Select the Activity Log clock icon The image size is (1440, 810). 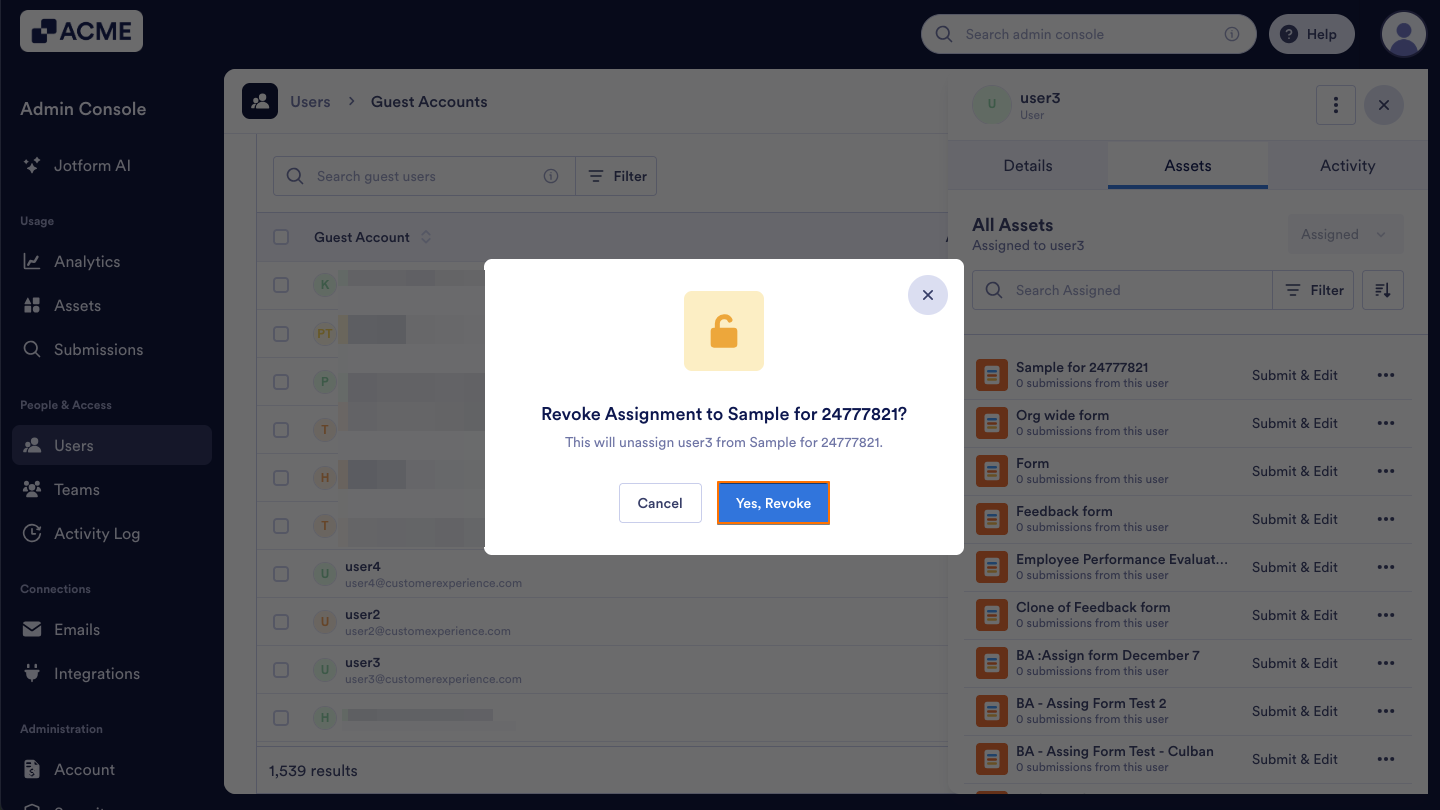click(x=33, y=533)
